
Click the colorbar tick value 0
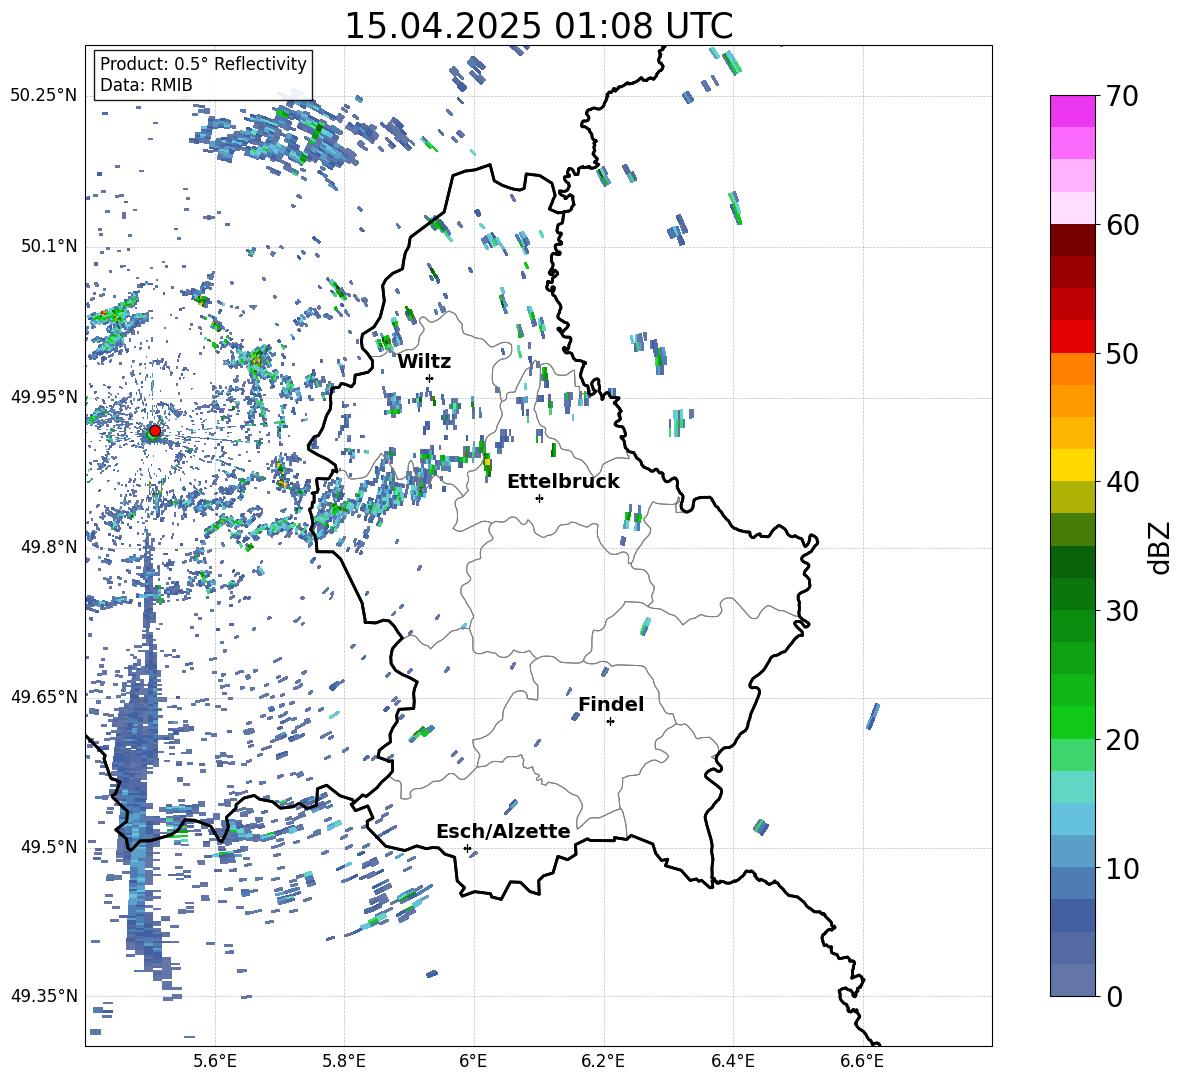[x=1114, y=996]
